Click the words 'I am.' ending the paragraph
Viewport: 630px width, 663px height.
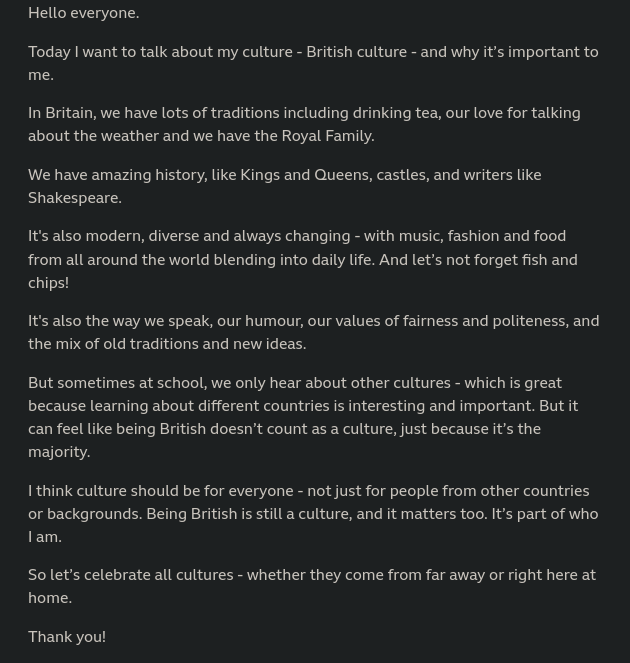45,537
